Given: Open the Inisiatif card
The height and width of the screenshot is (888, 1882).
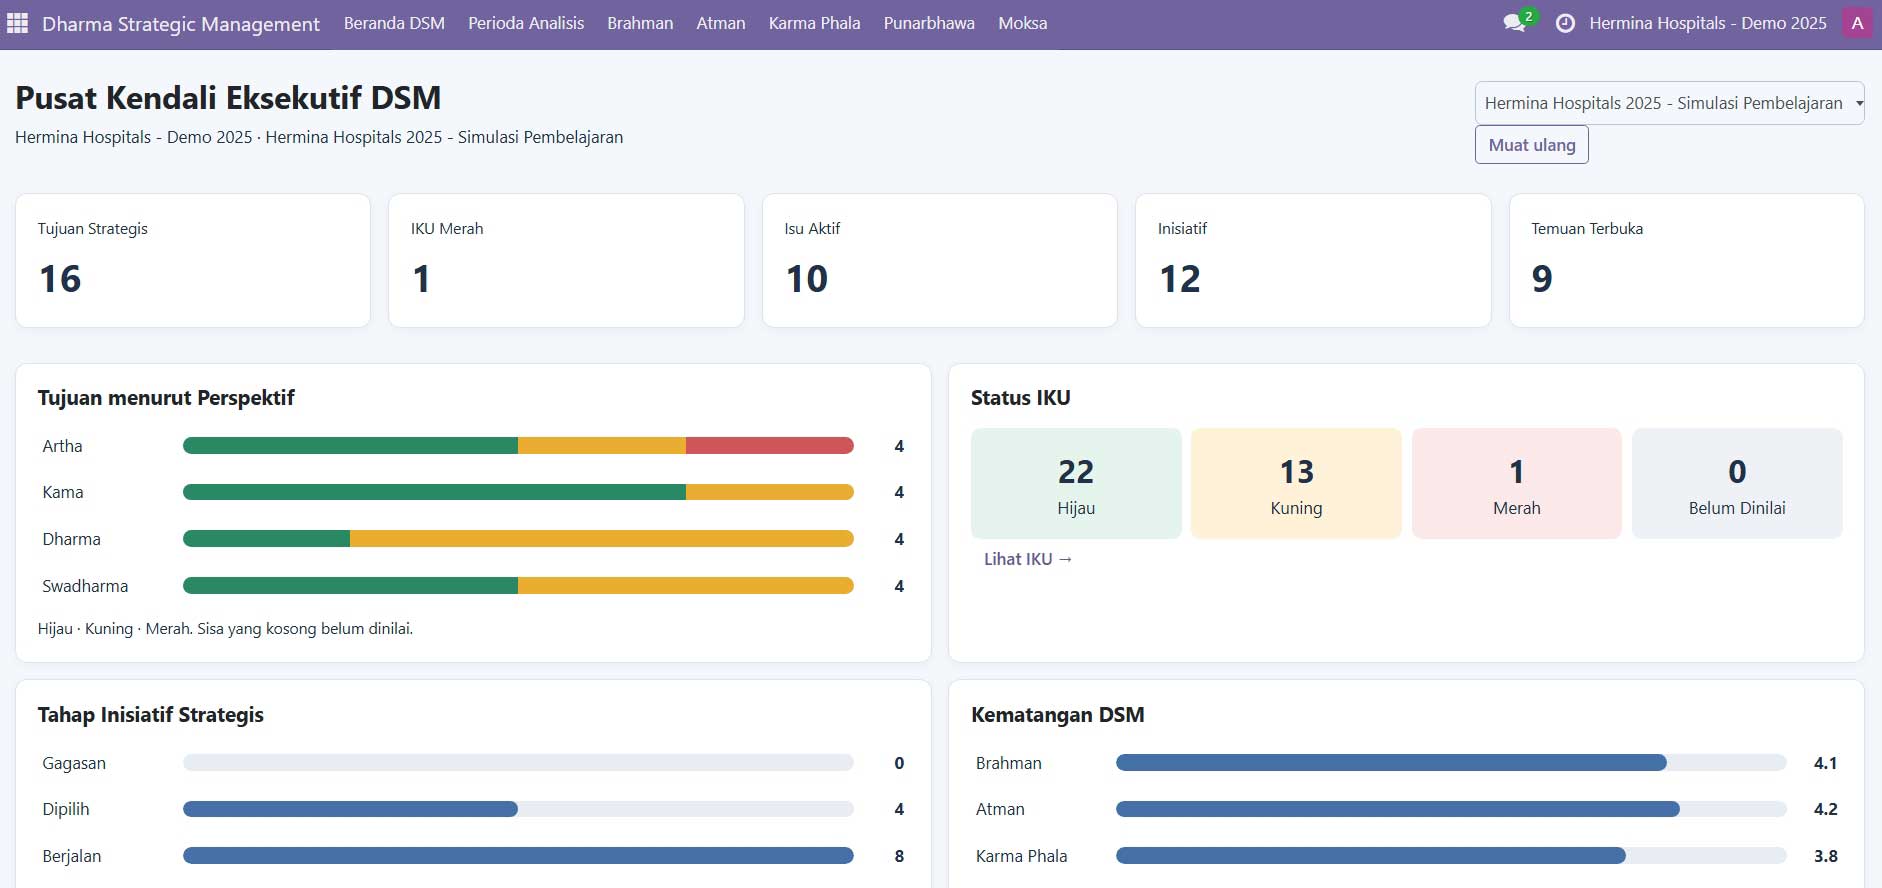Looking at the screenshot, I should point(1313,260).
